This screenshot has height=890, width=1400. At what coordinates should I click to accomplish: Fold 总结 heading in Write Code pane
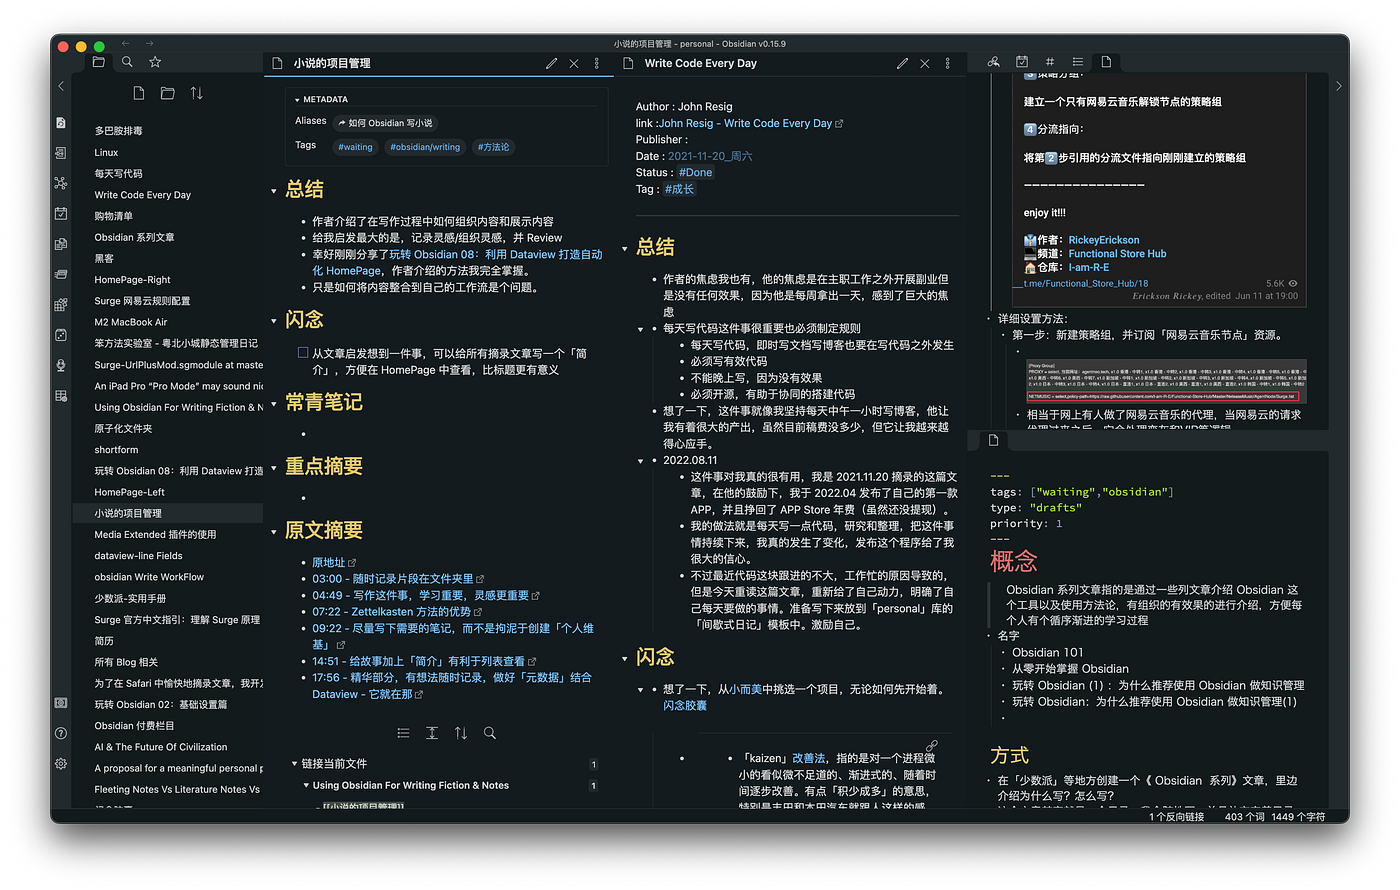625,248
